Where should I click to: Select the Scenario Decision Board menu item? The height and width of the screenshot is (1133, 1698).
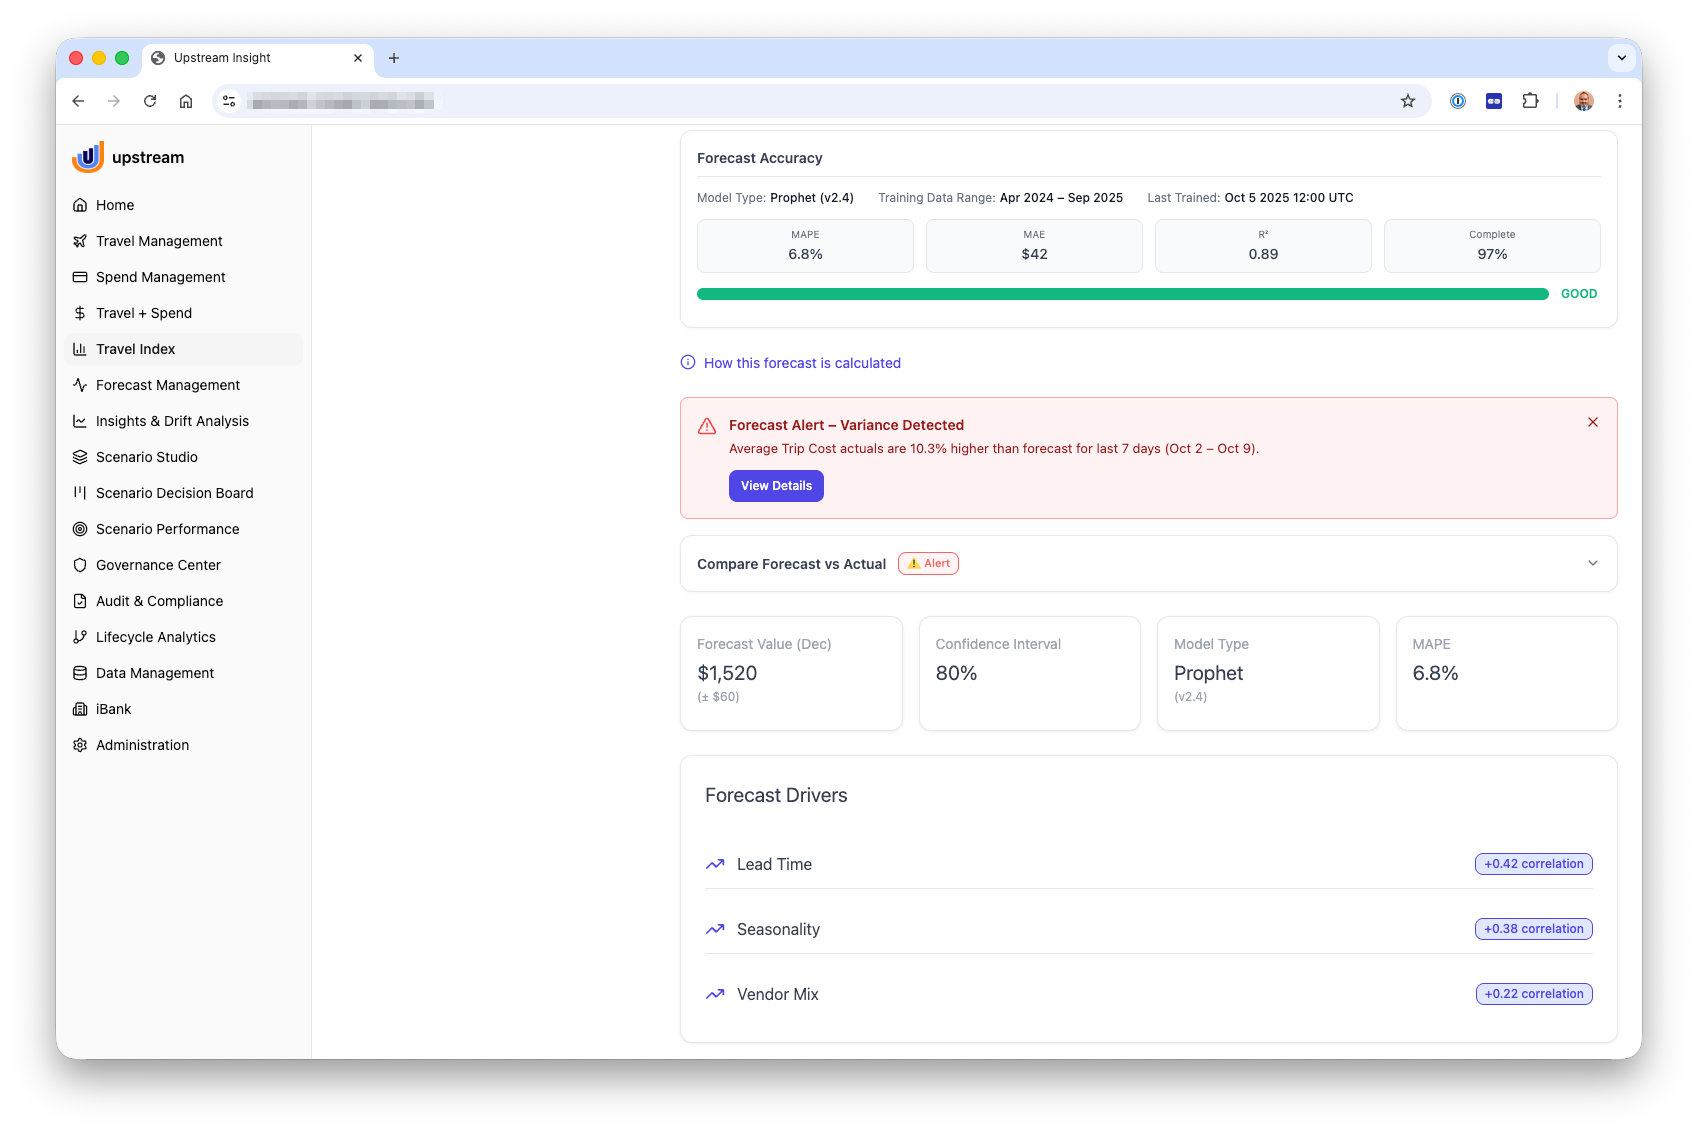174,493
